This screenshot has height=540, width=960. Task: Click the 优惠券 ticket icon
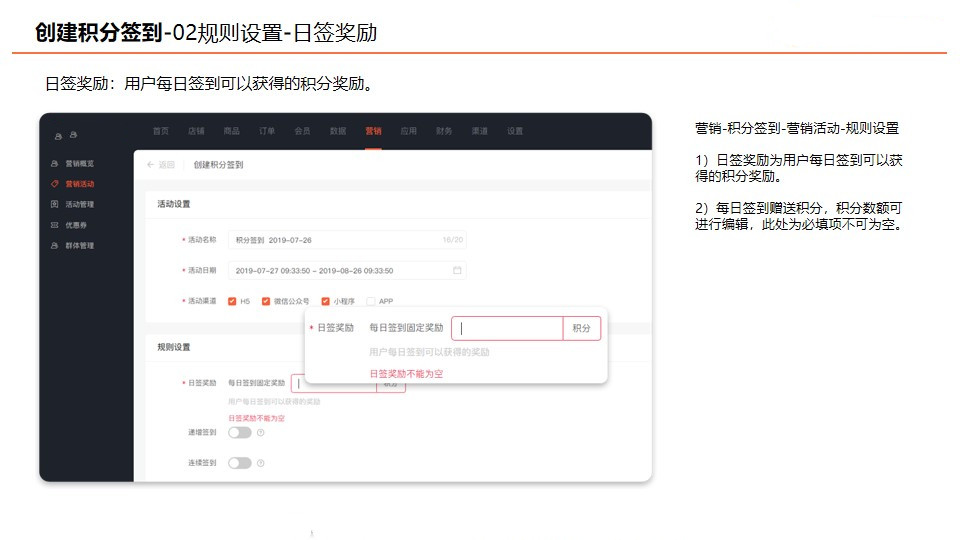(54, 225)
